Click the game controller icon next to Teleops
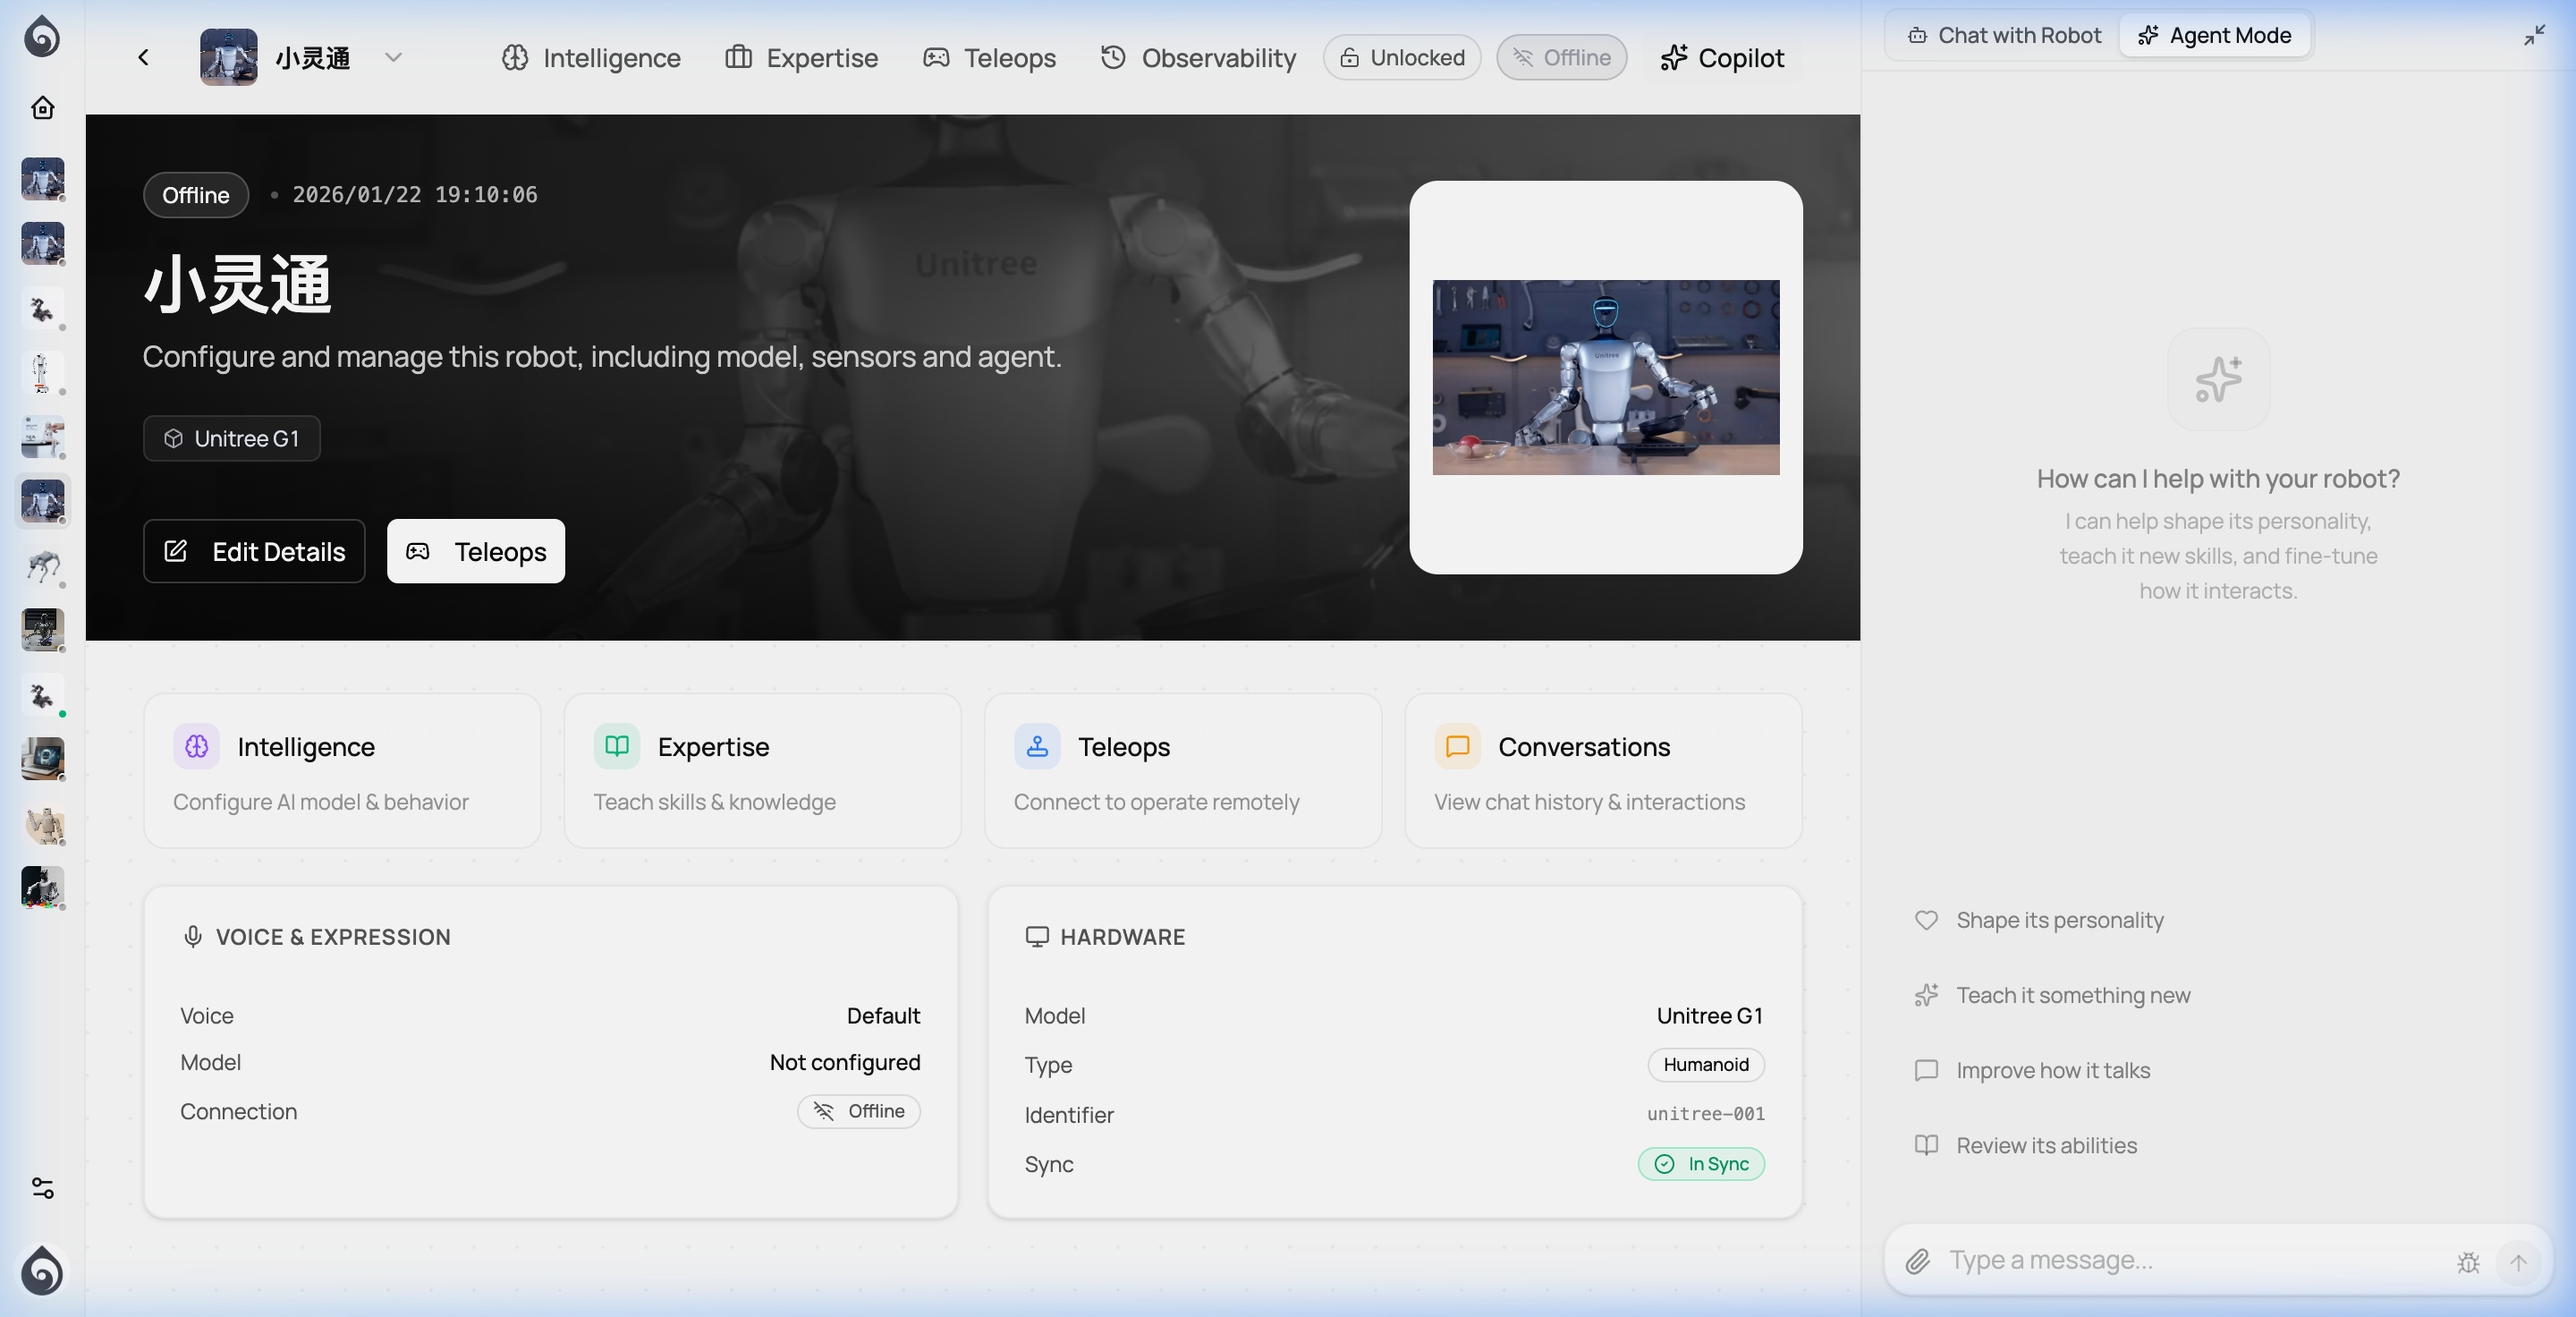 [936, 57]
